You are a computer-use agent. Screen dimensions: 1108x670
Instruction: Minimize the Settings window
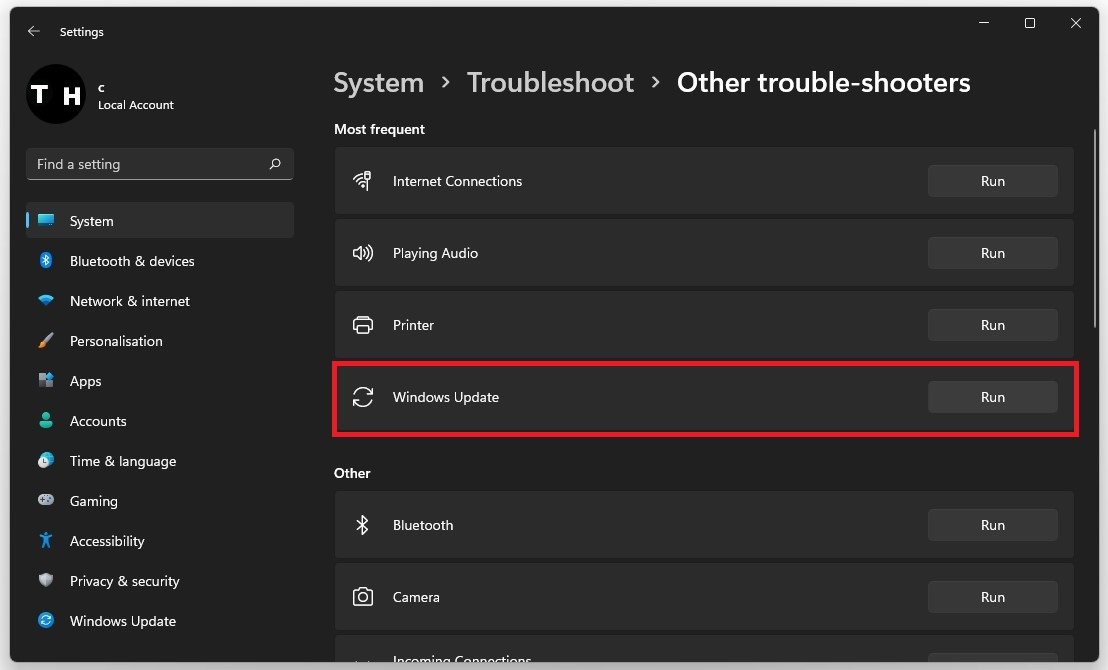(984, 23)
